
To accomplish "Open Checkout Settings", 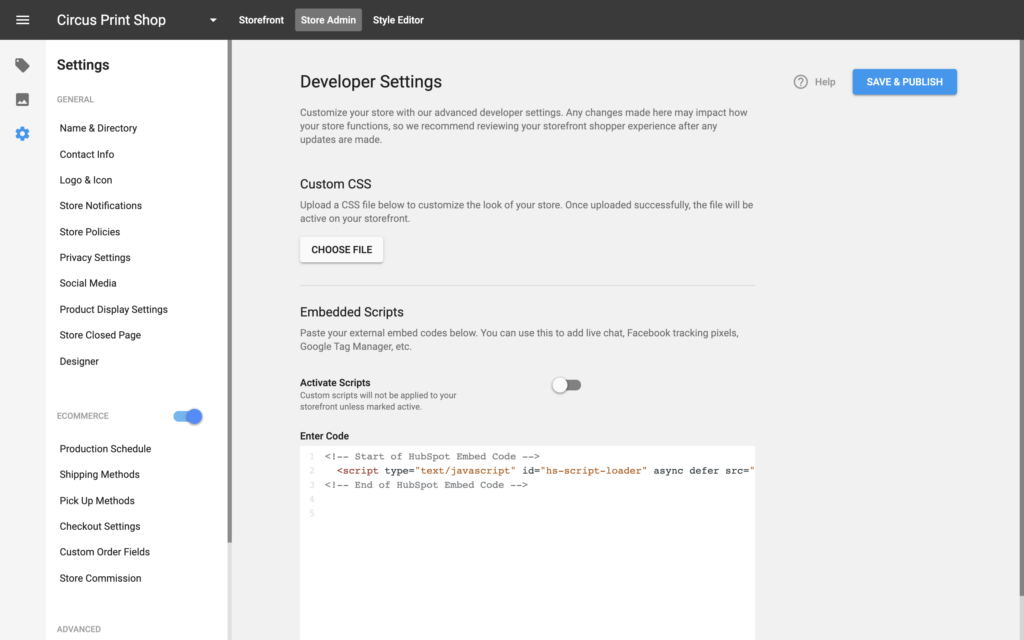I will (100, 526).
